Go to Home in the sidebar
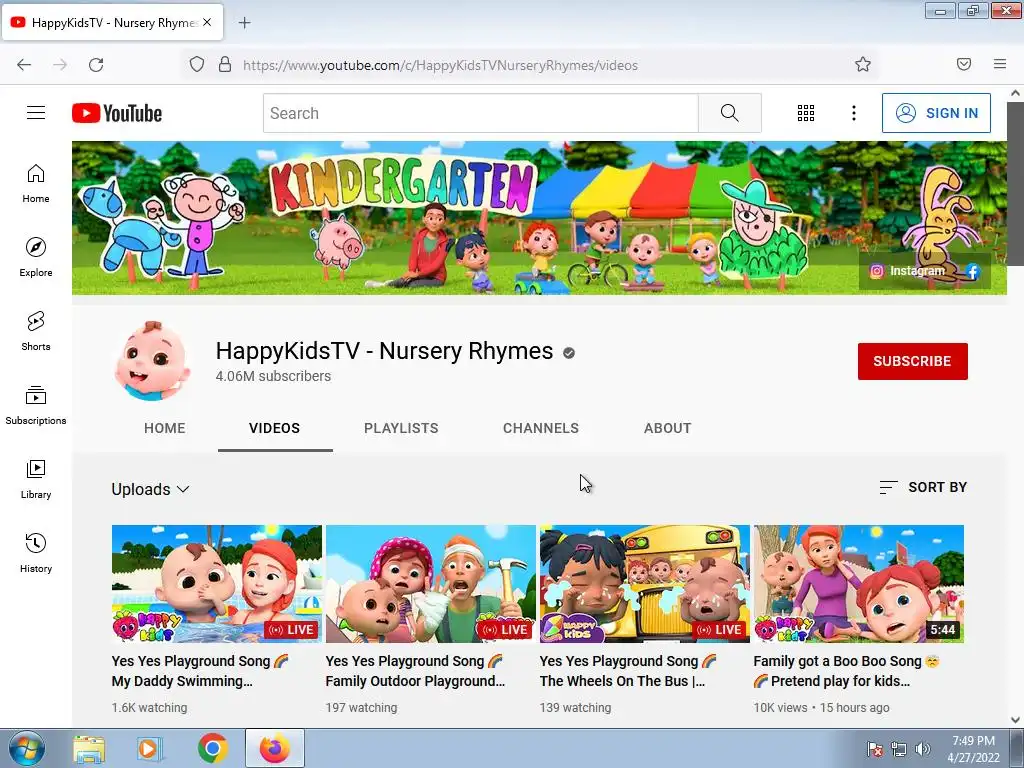 click(36, 184)
